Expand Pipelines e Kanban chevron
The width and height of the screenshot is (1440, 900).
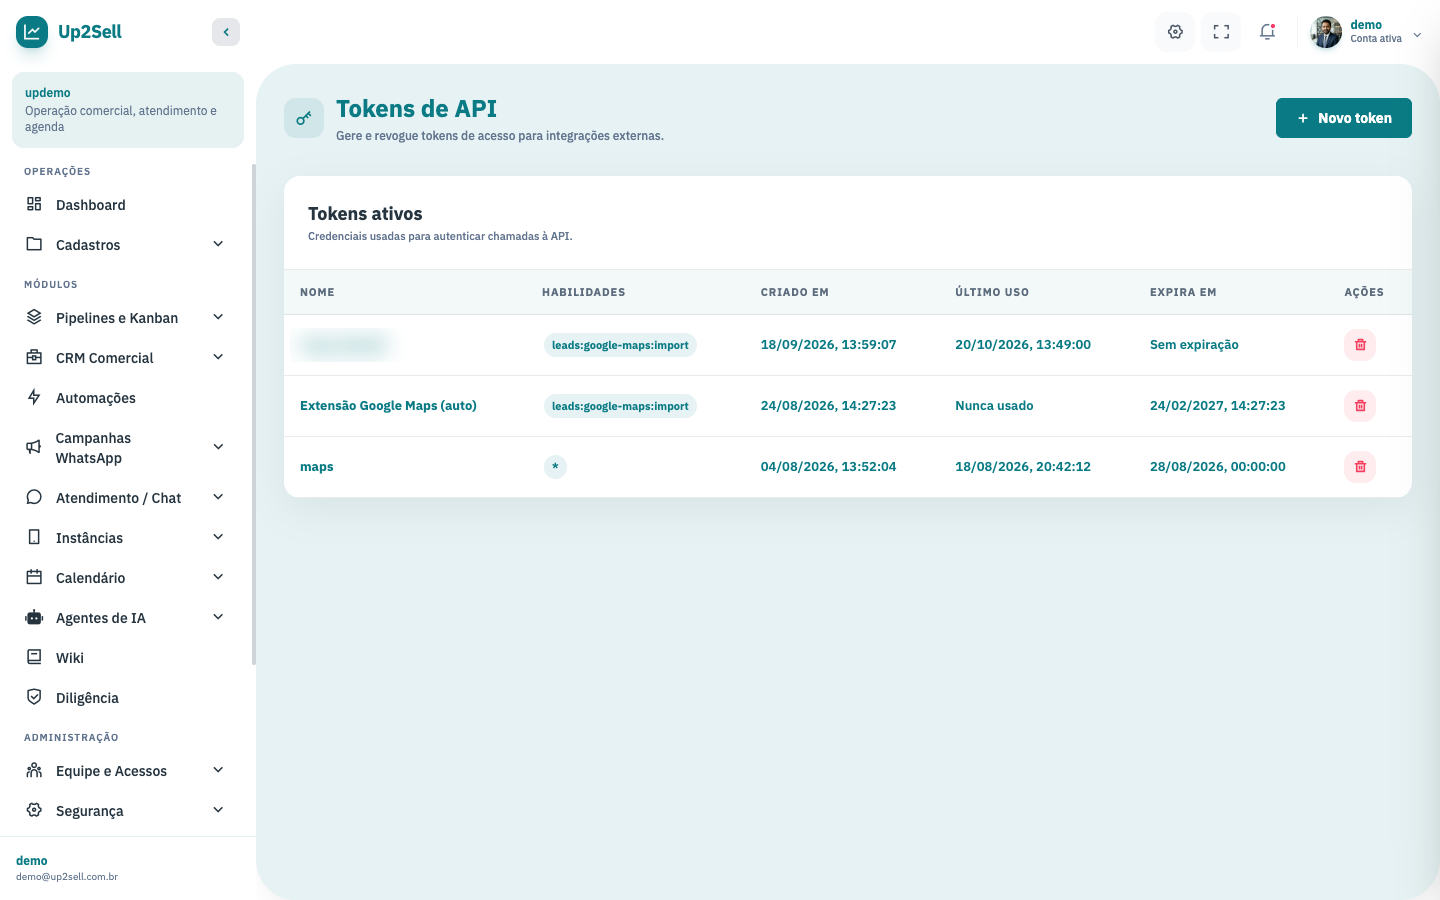218,317
